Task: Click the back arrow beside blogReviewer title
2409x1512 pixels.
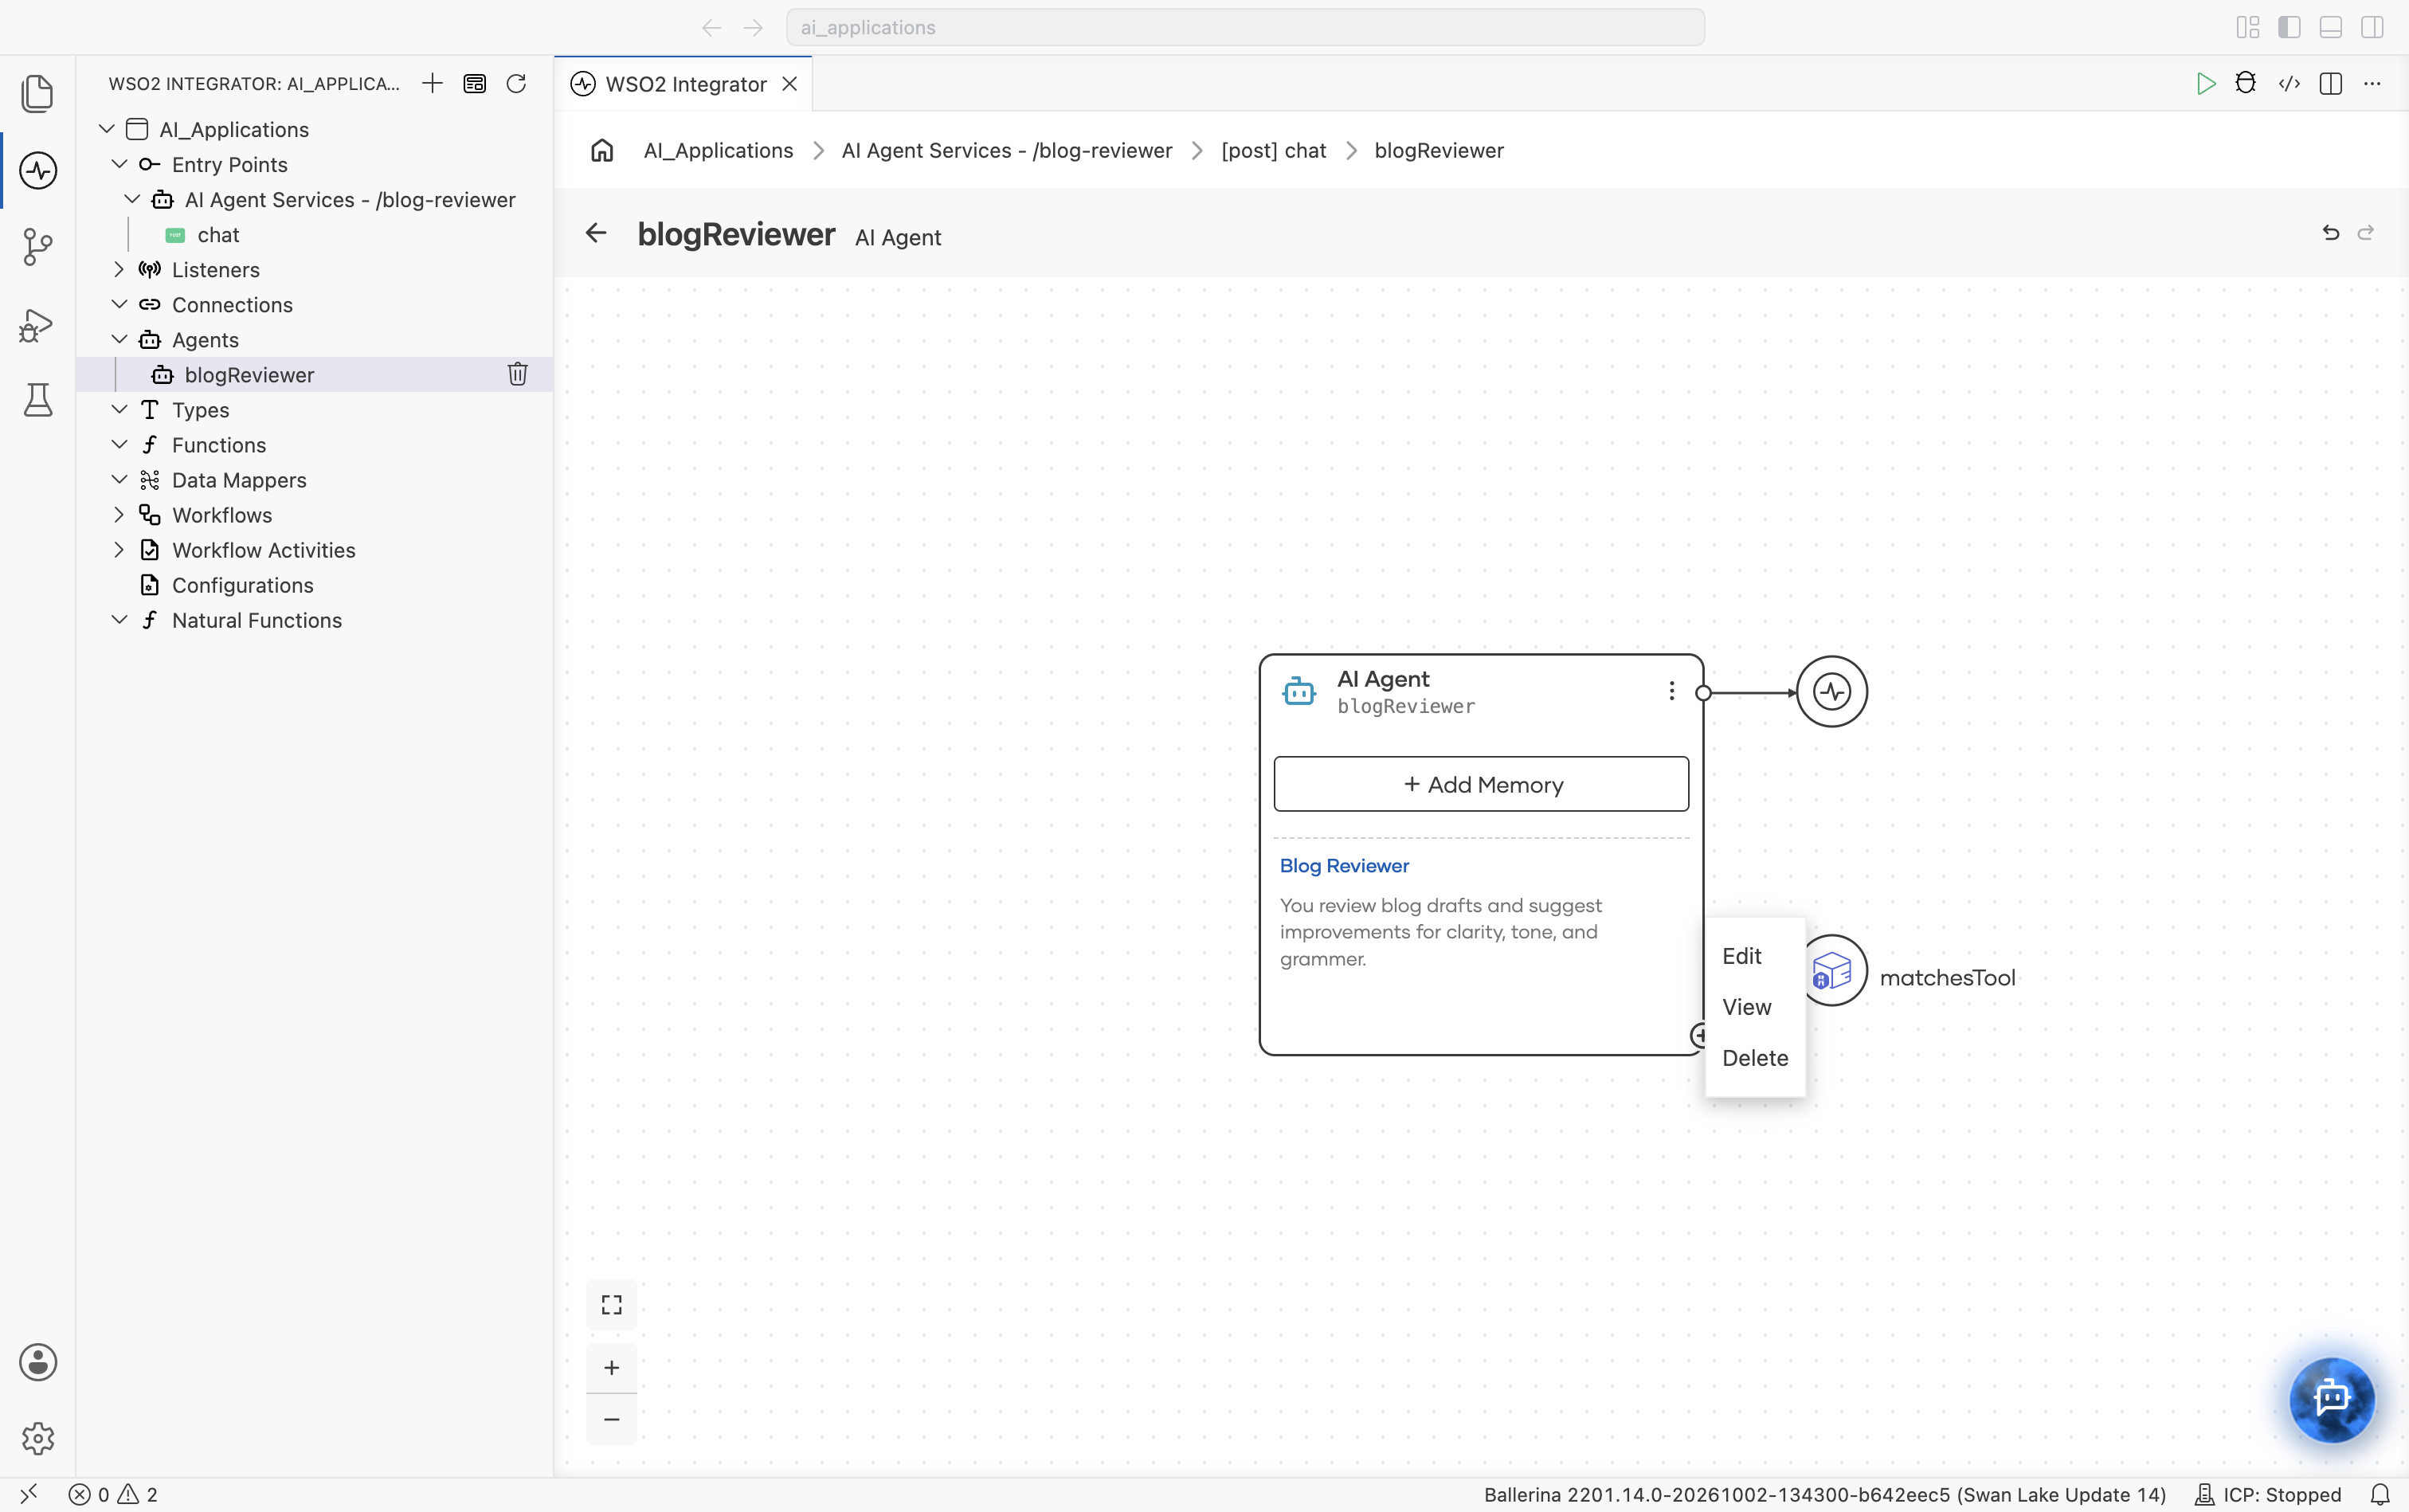Action: [596, 233]
